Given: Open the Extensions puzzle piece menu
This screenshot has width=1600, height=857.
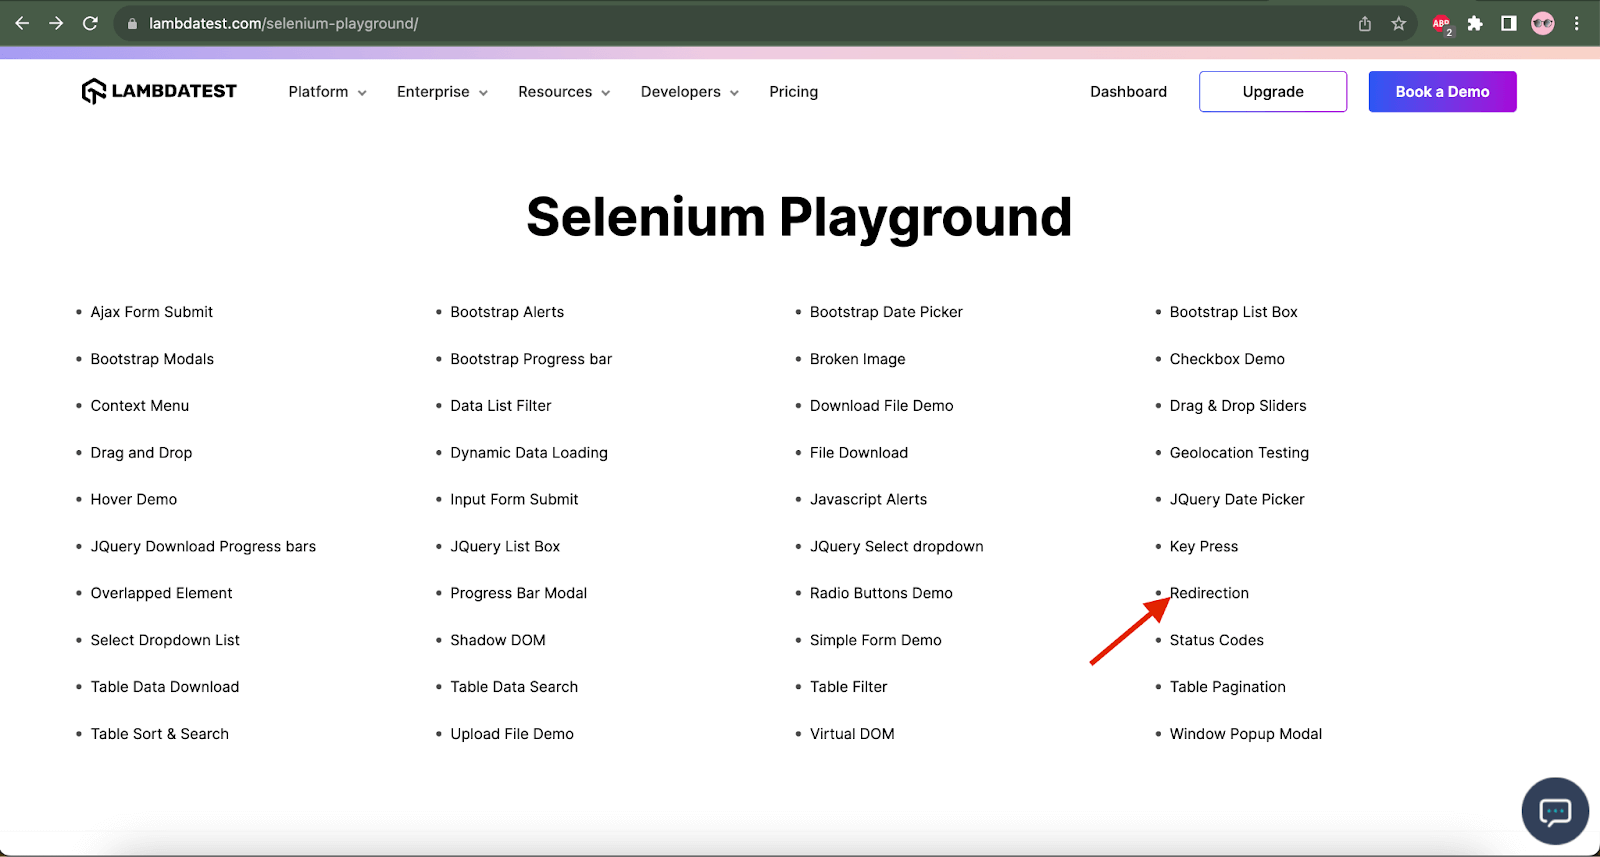Looking at the screenshot, I should [x=1475, y=23].
